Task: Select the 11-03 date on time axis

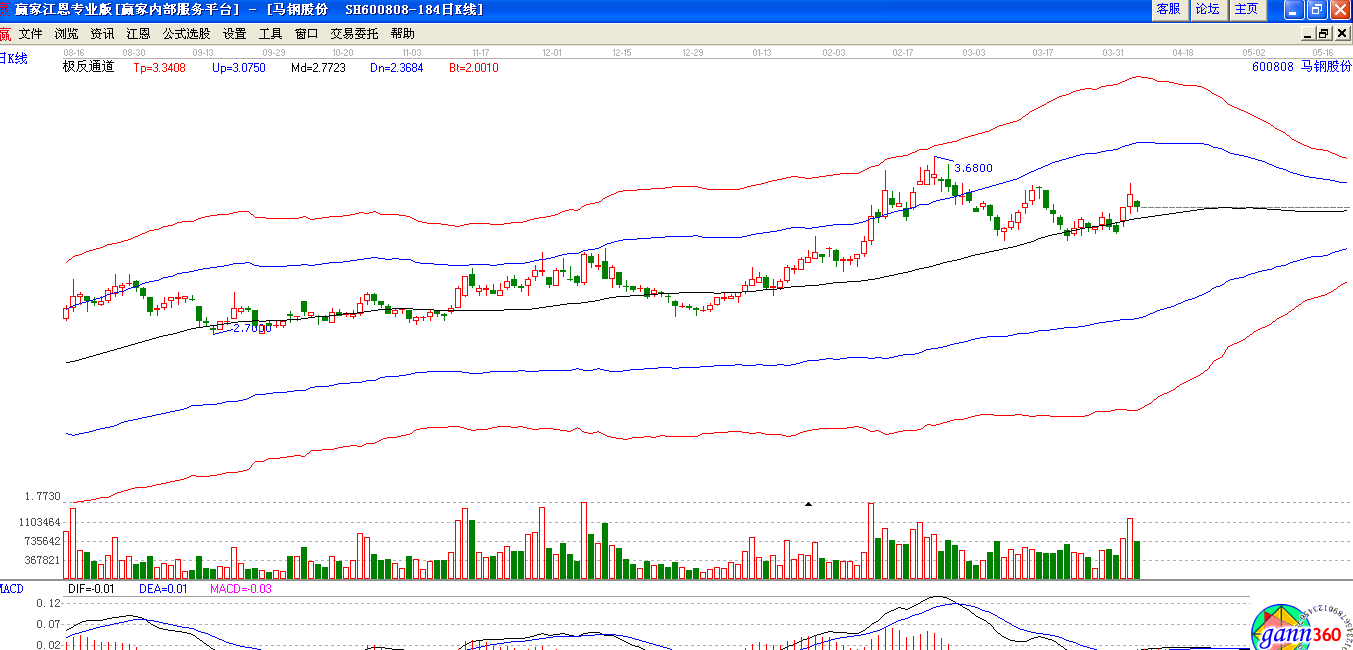Action: point(411,52)
